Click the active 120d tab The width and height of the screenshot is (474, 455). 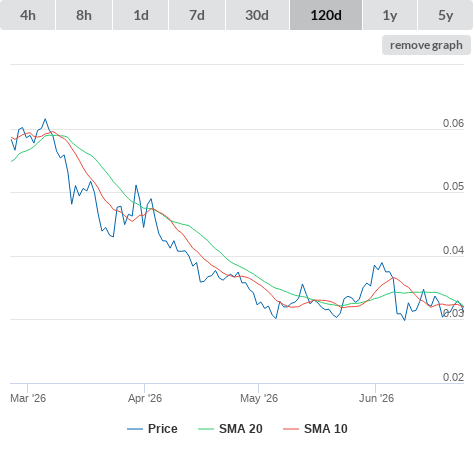pyautogui.click(x=326, y=15)
